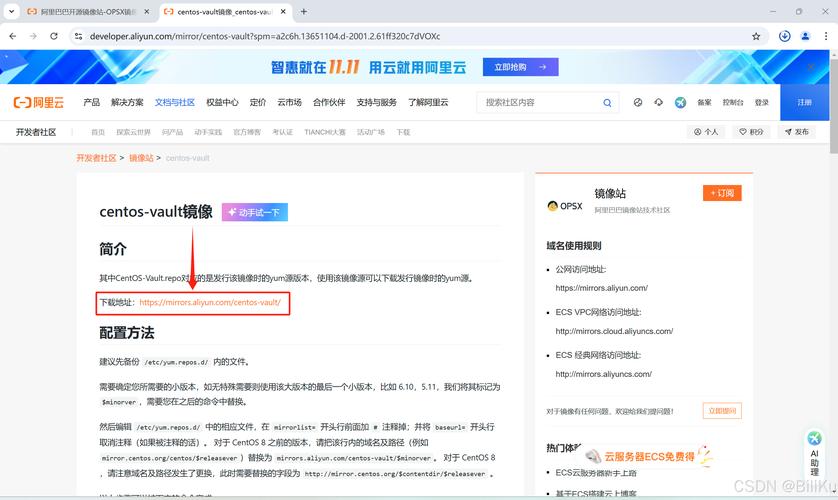
Task: Click the 立即提问 button
Action: coord(722,411)
